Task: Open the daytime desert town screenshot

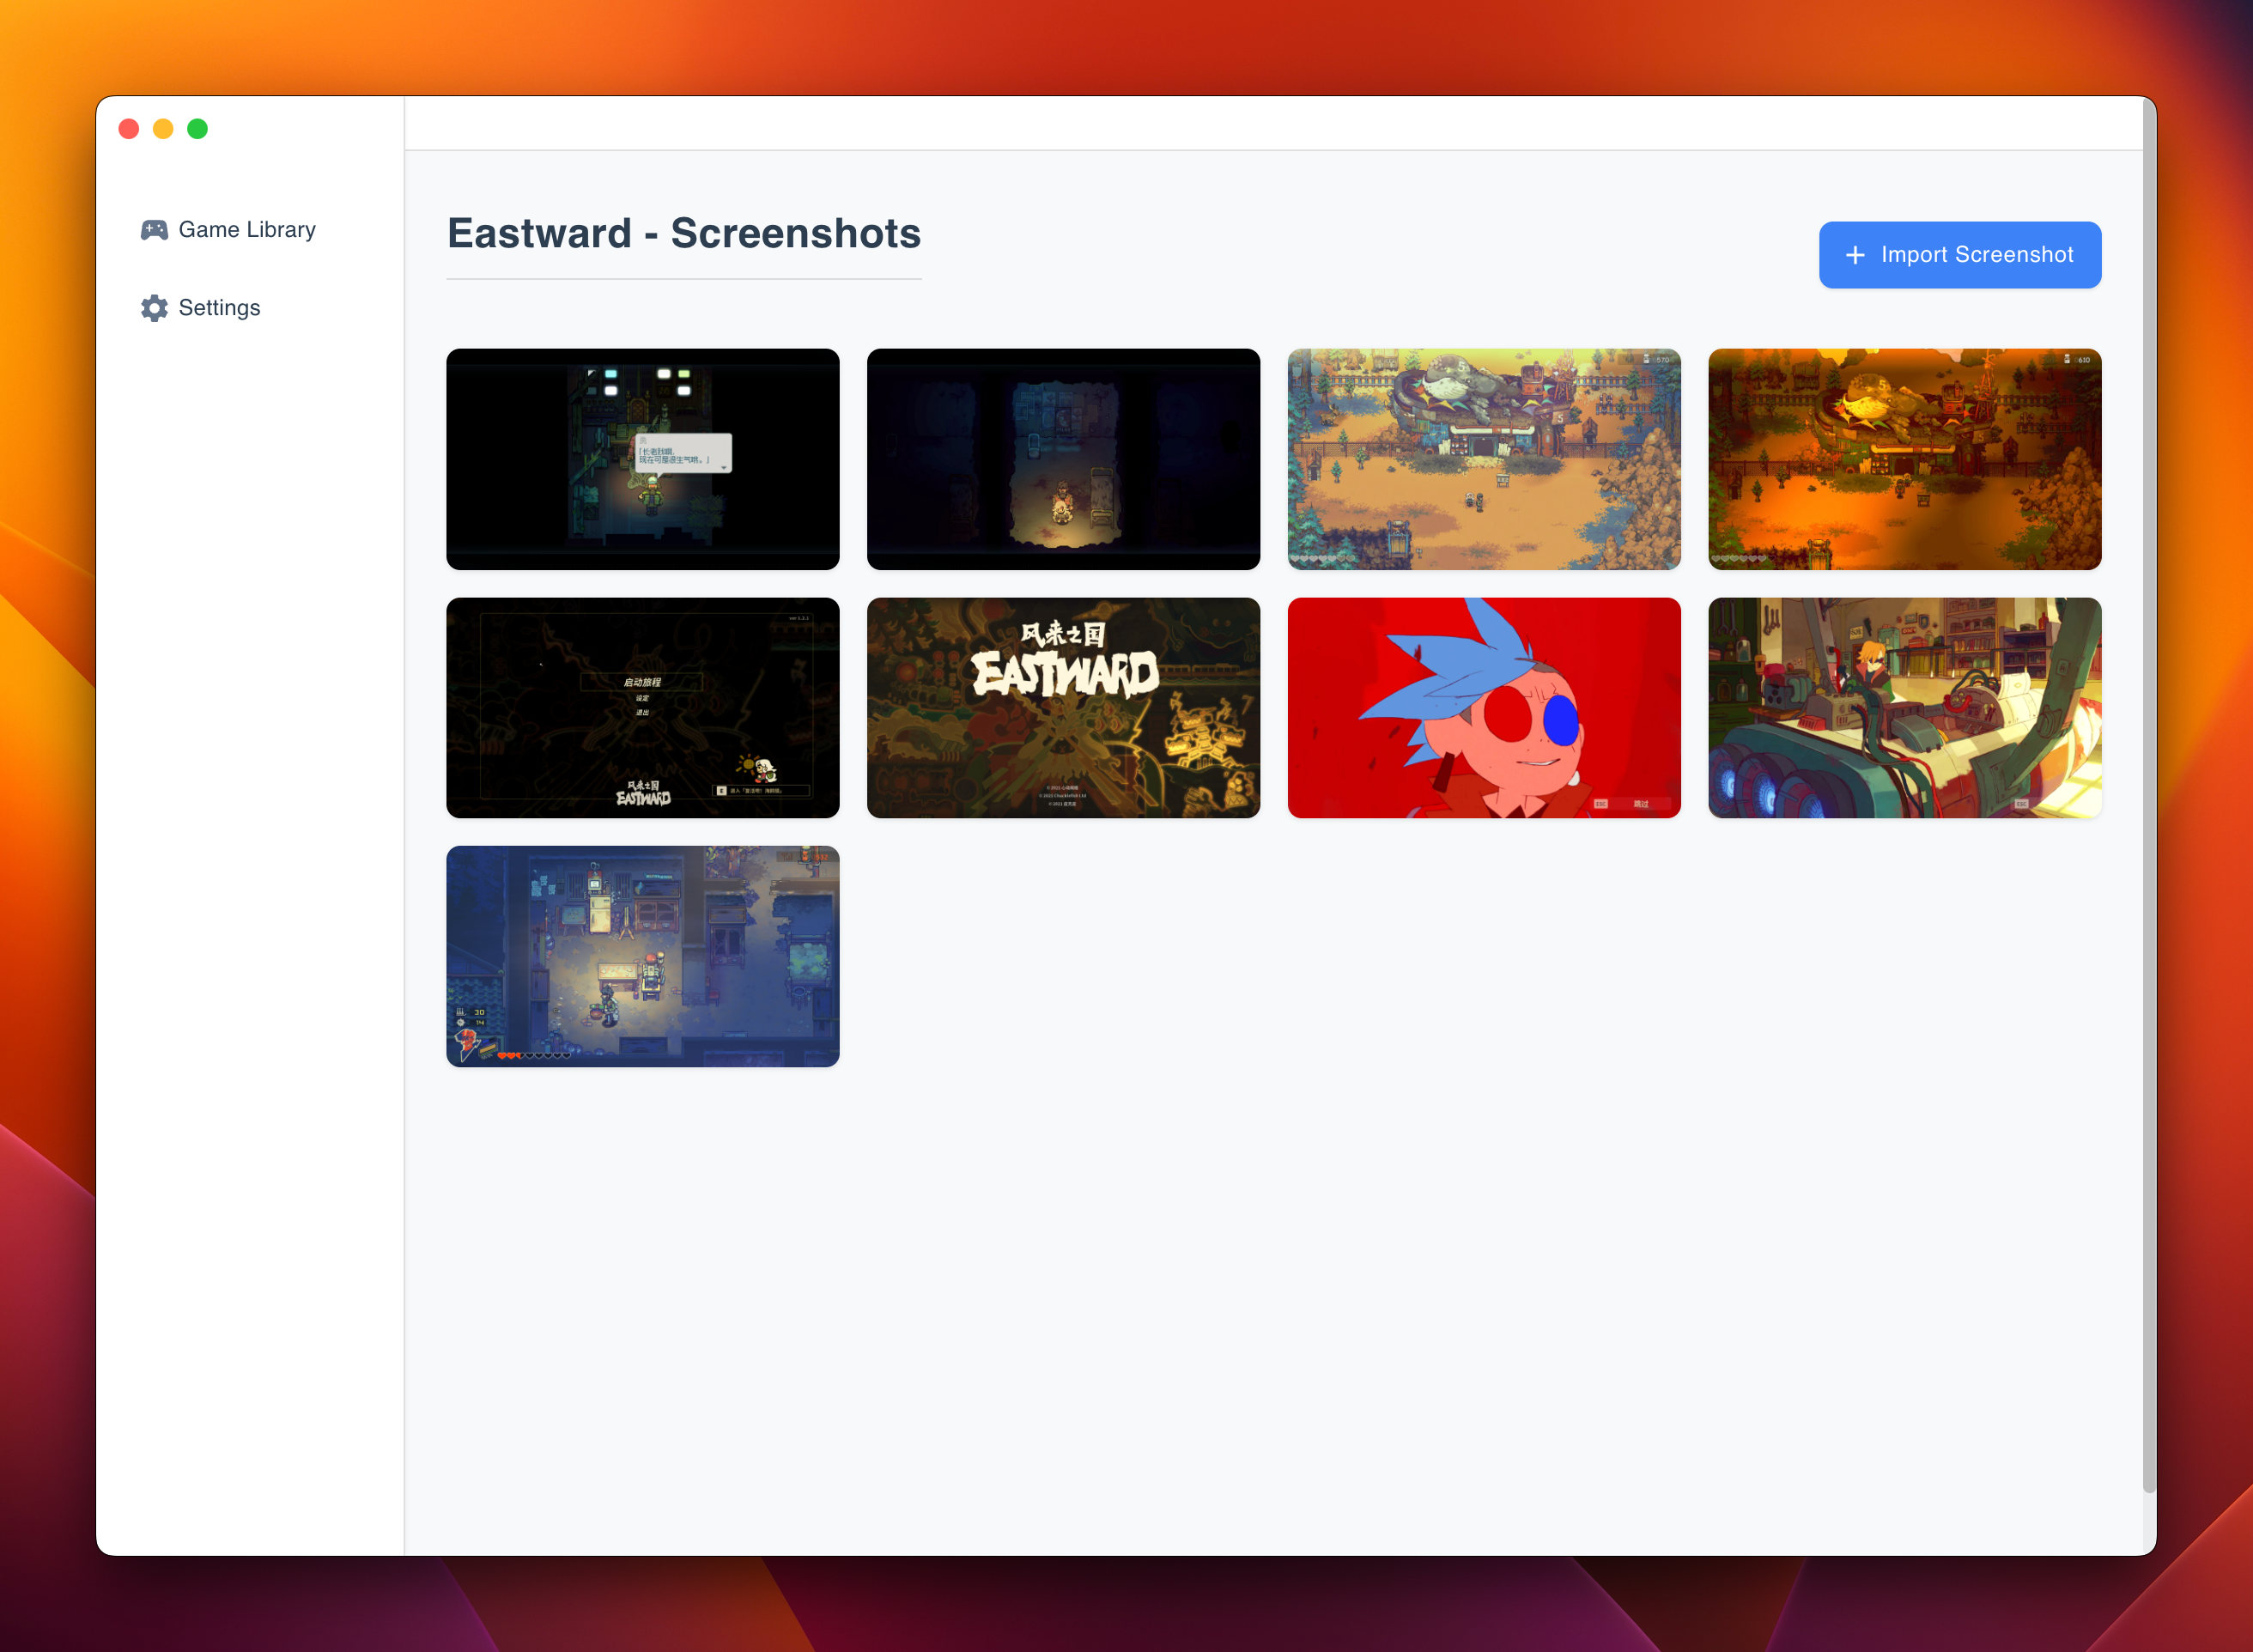Action: click(x=1483, y=459)
